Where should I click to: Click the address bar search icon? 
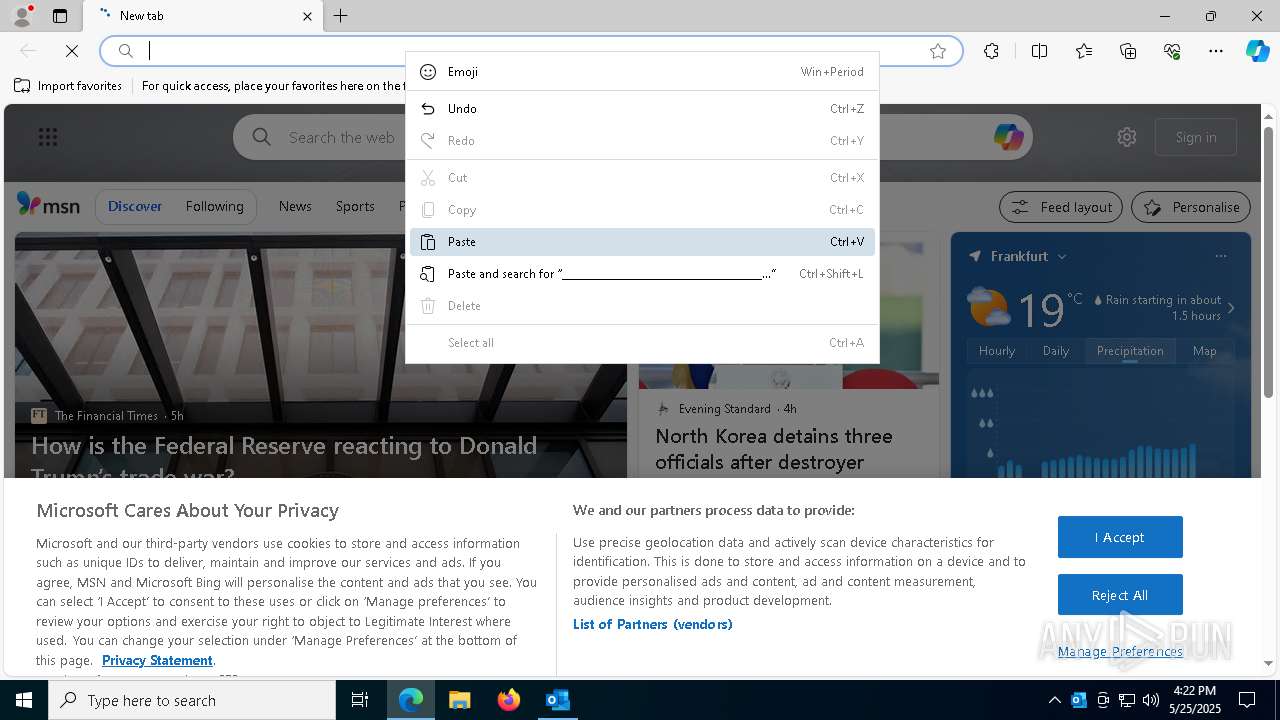pos(126,51)
